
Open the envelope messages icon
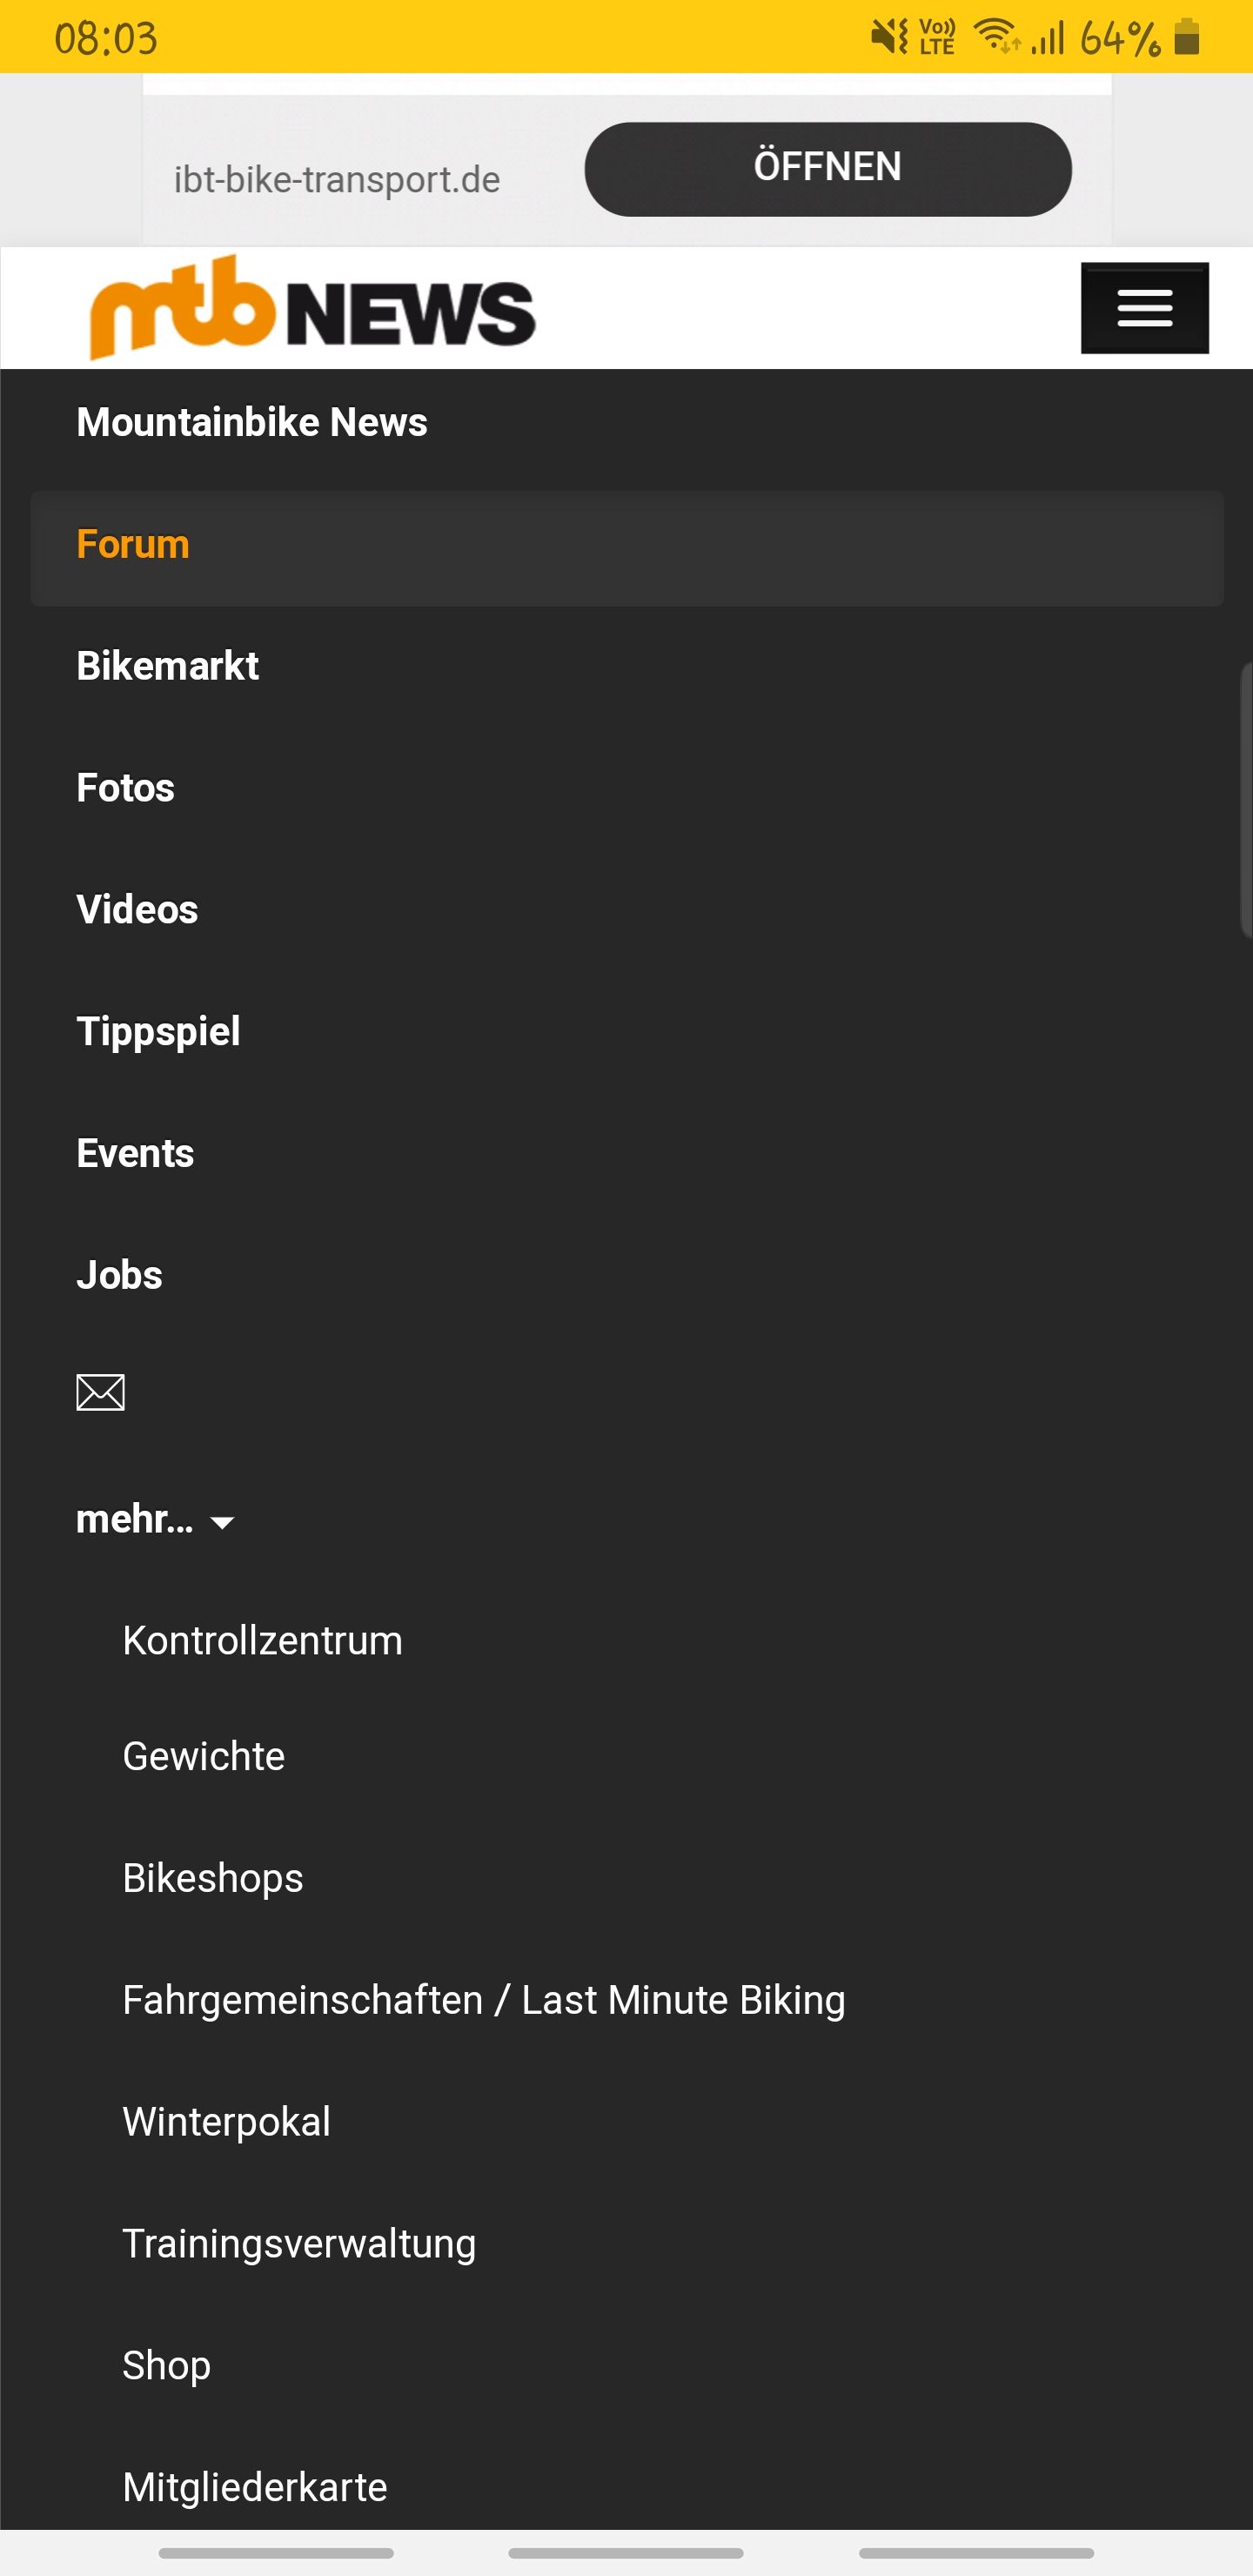pyautogui.click(x=100, y=1392)
